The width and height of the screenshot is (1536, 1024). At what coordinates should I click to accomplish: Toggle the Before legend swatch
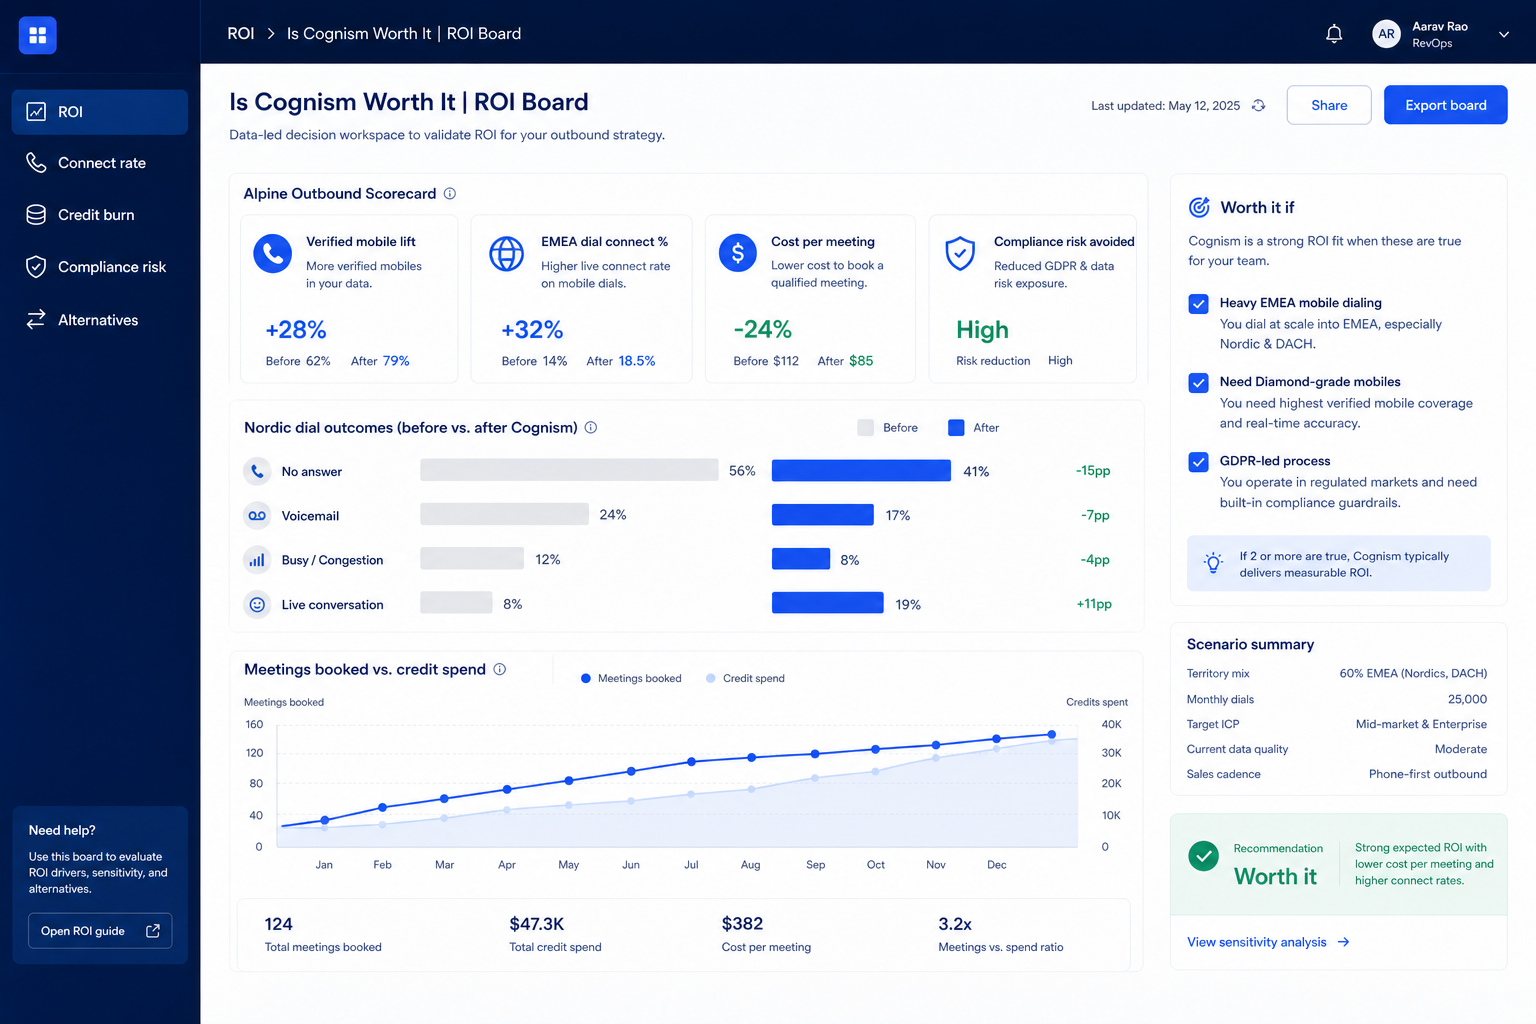point(866,428)
